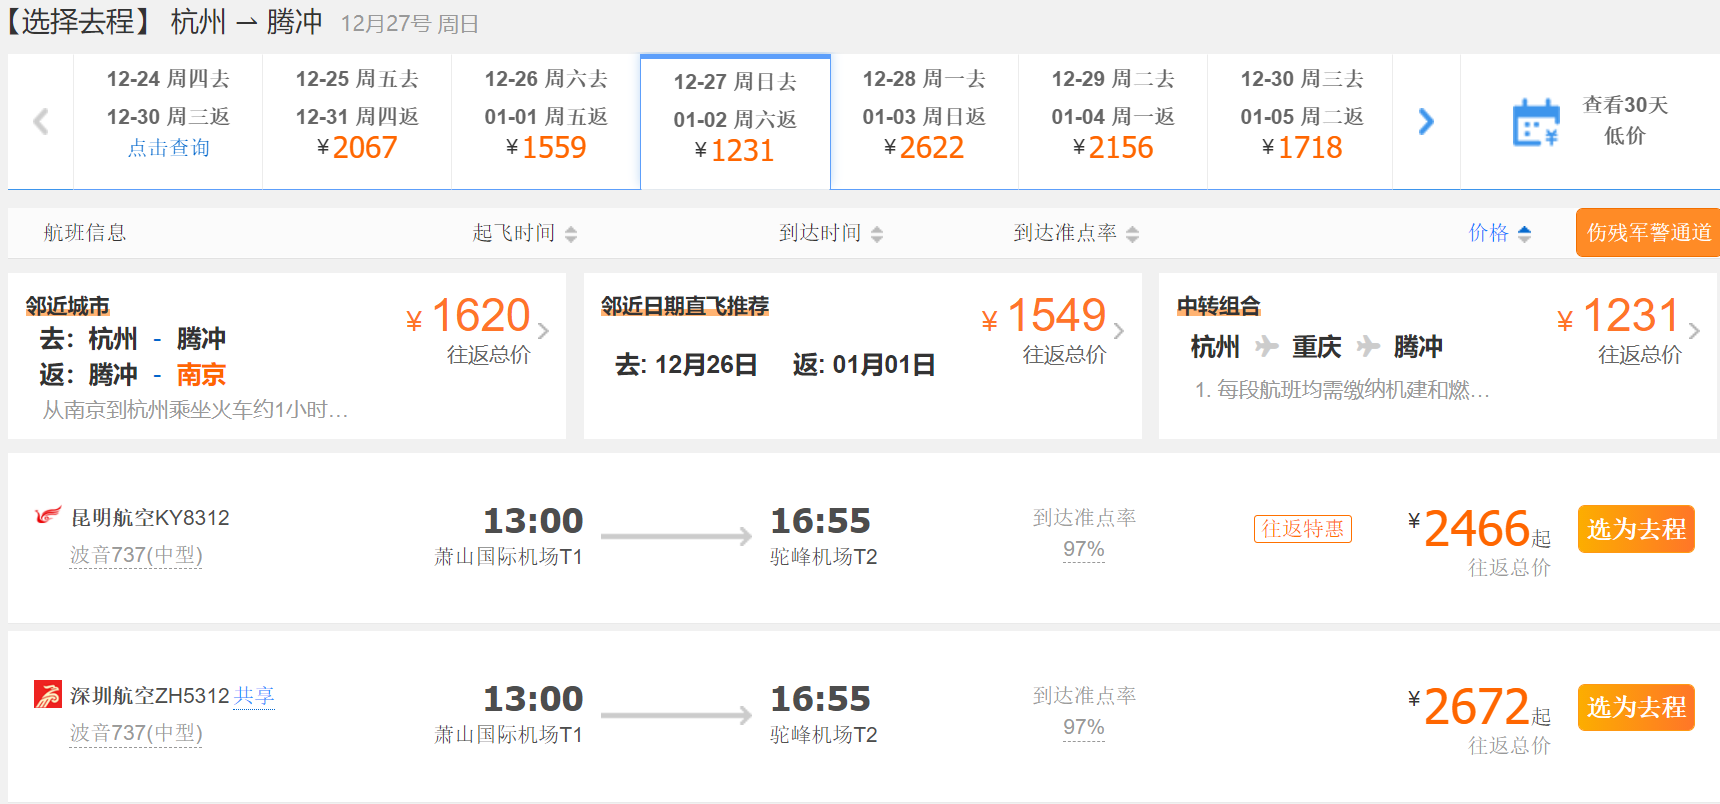
Task: Choose ZH5312 flight as departure
Action: tap(1635, 707)
